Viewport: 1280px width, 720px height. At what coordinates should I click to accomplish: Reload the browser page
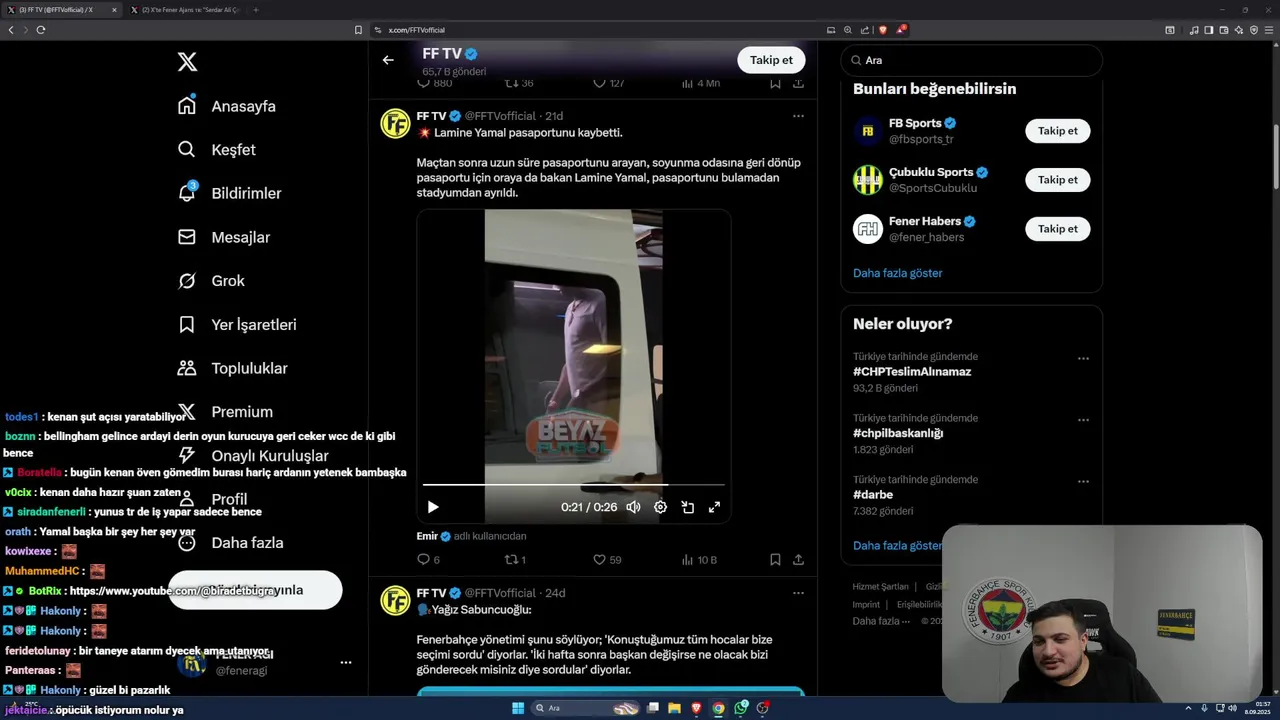(x=41, y=30)
